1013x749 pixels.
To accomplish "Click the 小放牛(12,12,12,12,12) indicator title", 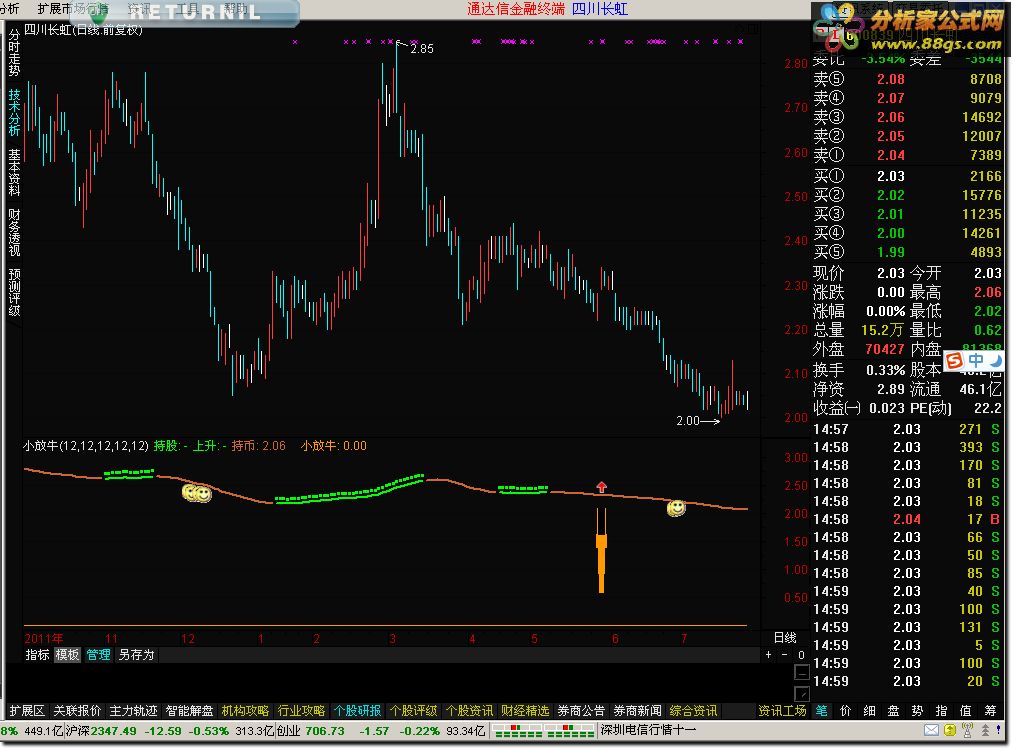I will 86,446.
